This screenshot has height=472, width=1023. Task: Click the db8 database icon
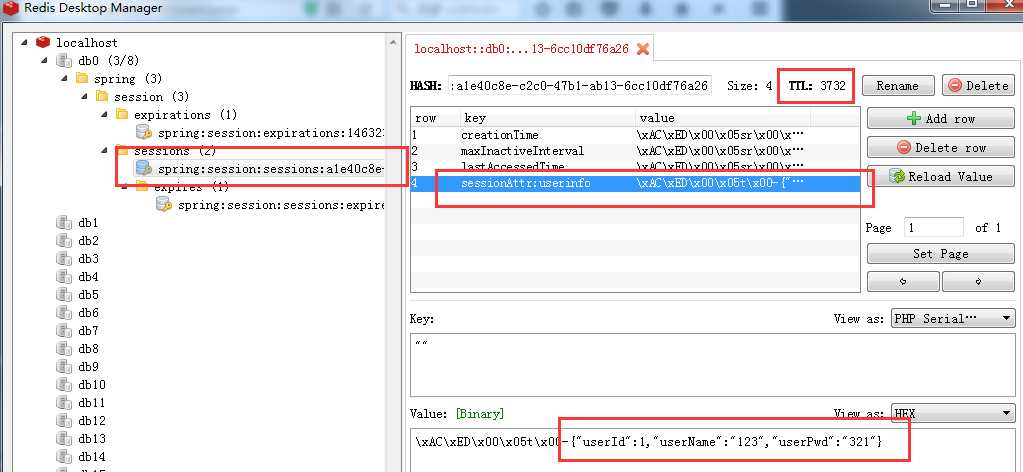click(64, 349)
